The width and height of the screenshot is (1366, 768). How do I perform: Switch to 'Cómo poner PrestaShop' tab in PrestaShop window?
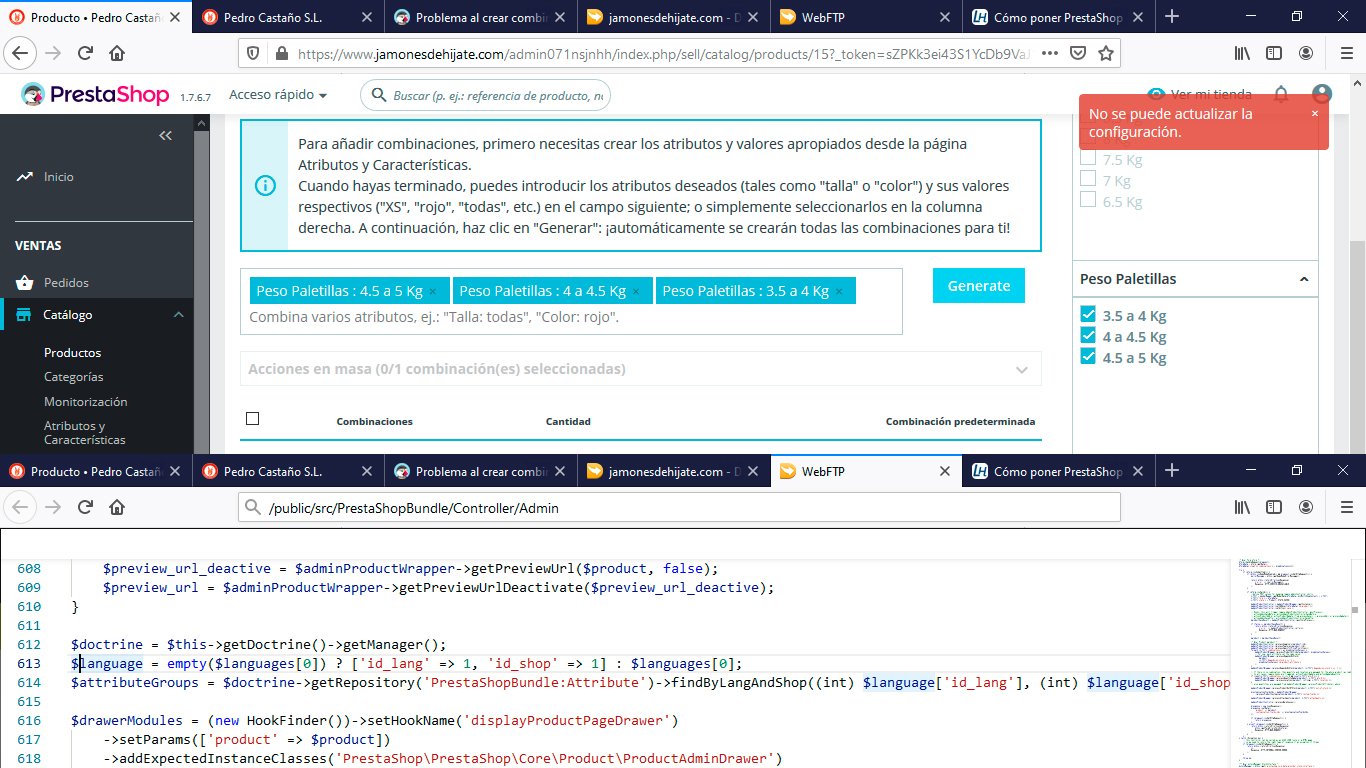1060,17
